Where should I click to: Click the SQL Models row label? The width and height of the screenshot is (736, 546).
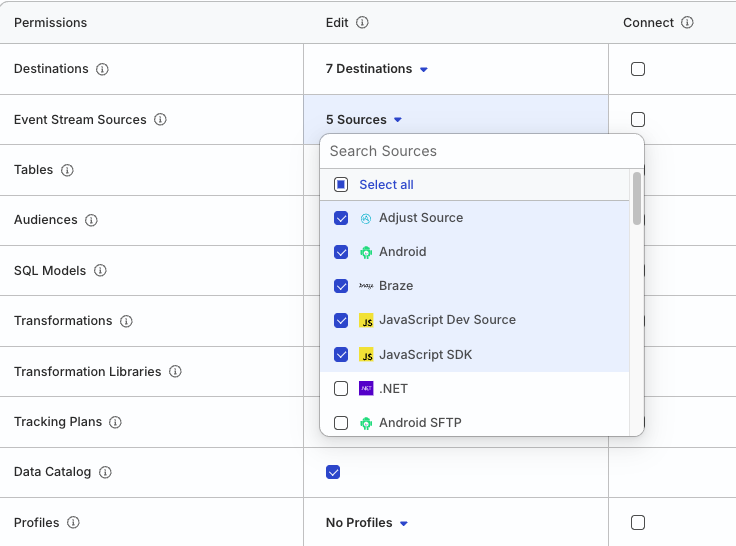(50, 270)
